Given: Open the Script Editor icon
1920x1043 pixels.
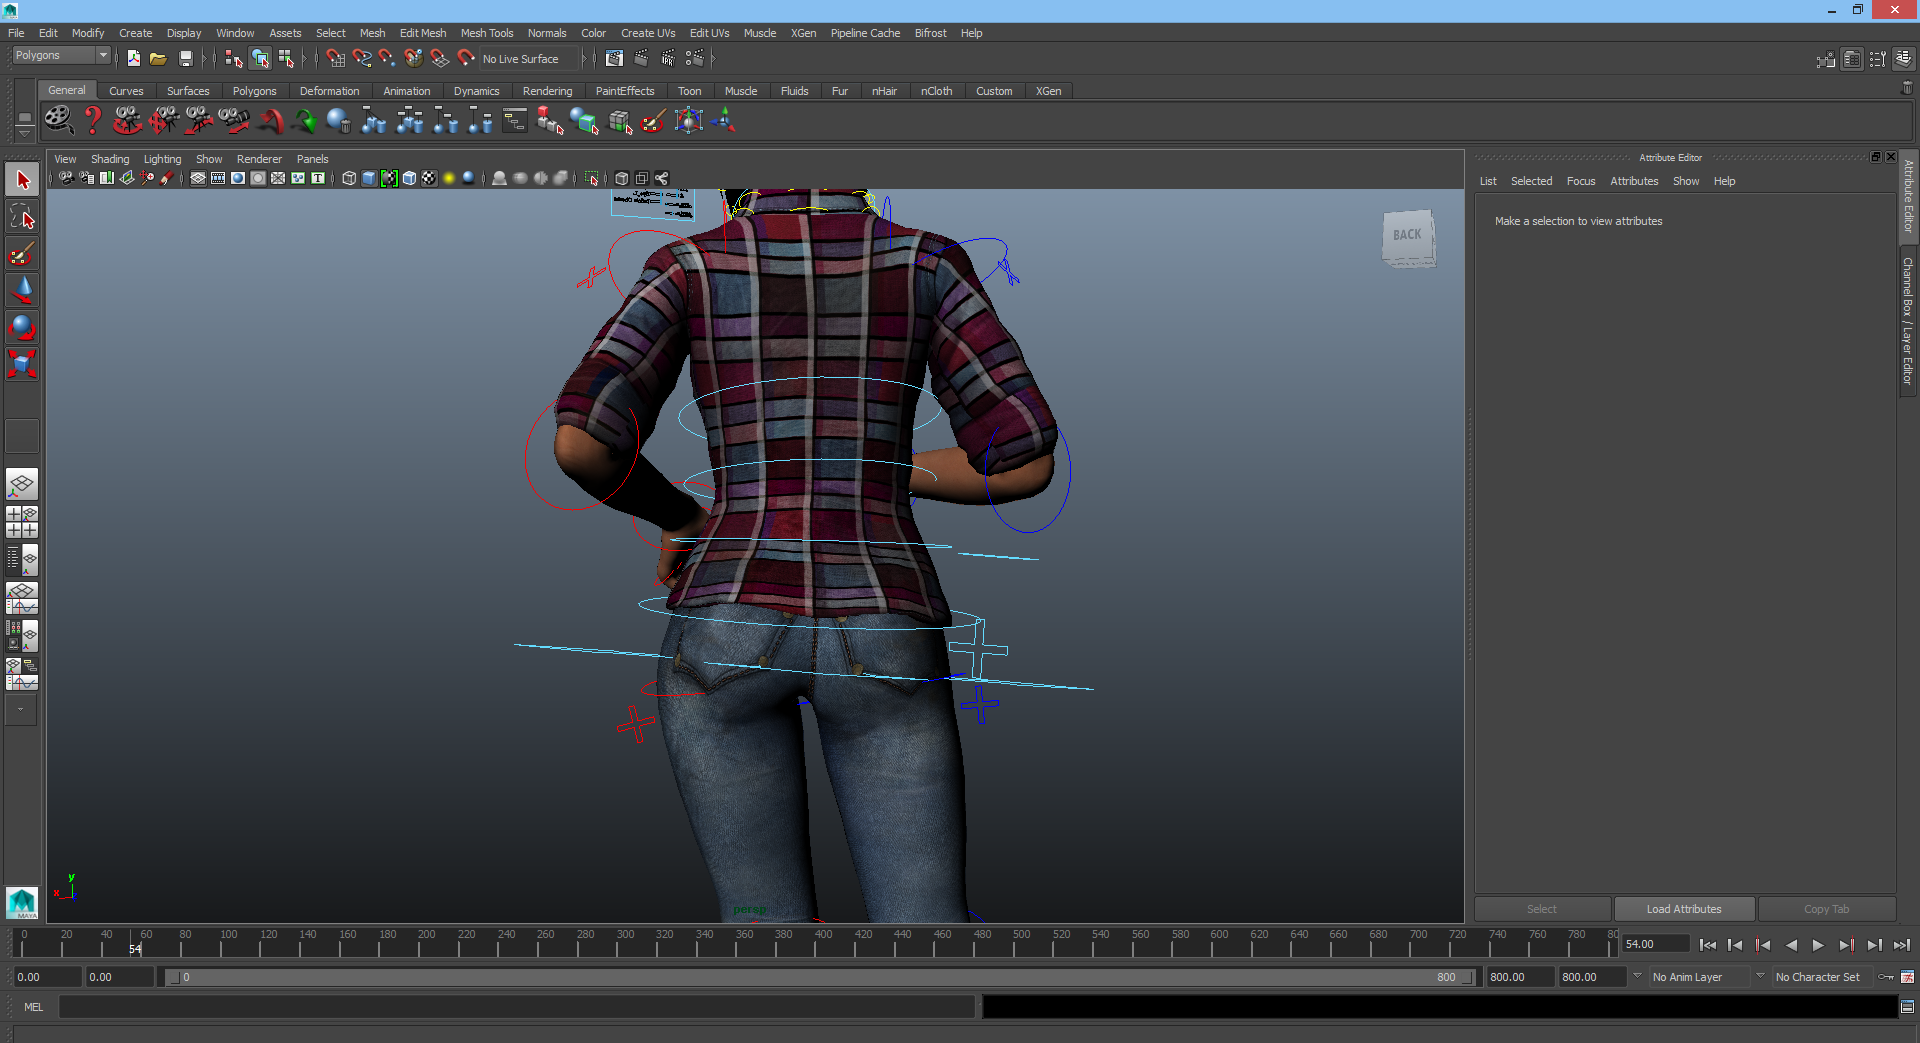Looking at the screenshot, I should click(x=1907, y=1007).
